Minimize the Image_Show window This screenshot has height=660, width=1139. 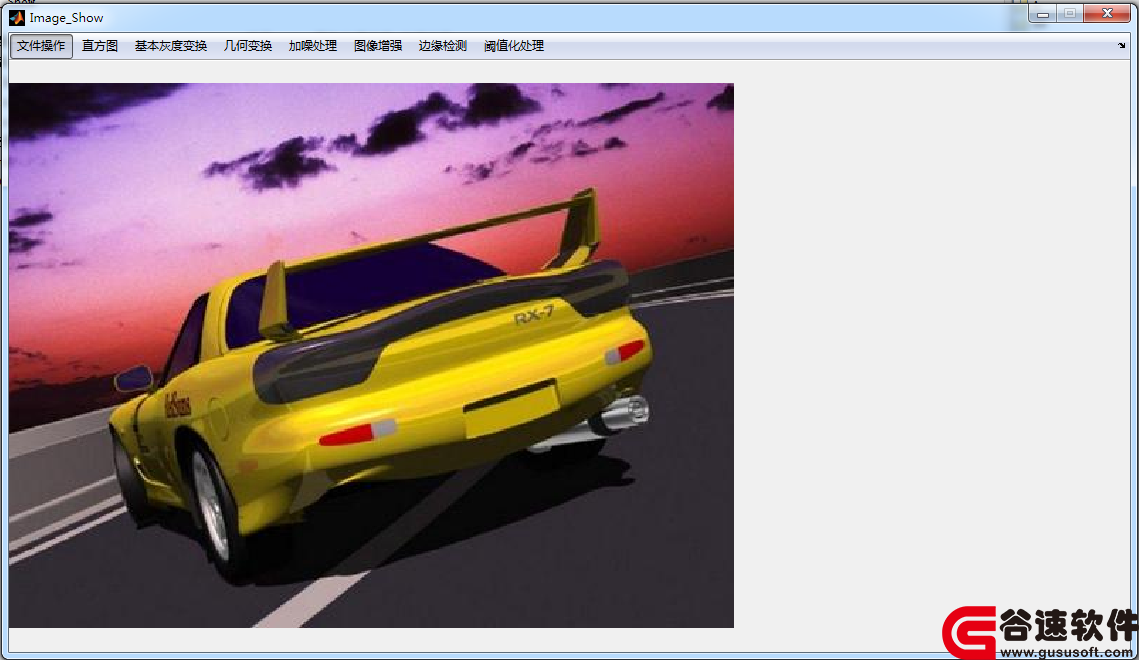[1042, 14]
